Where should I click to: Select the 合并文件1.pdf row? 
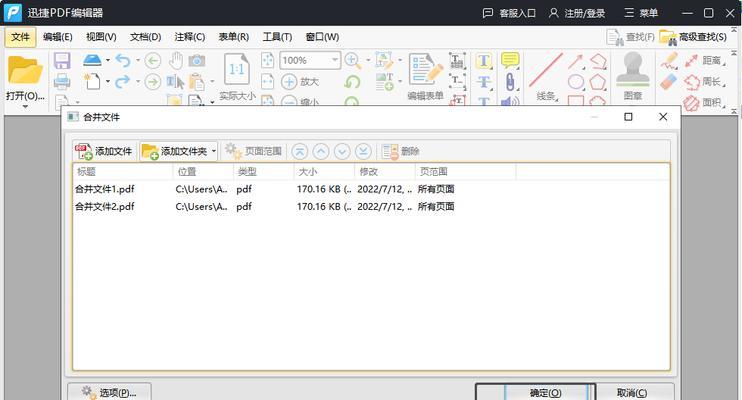(x=371, y=189)
